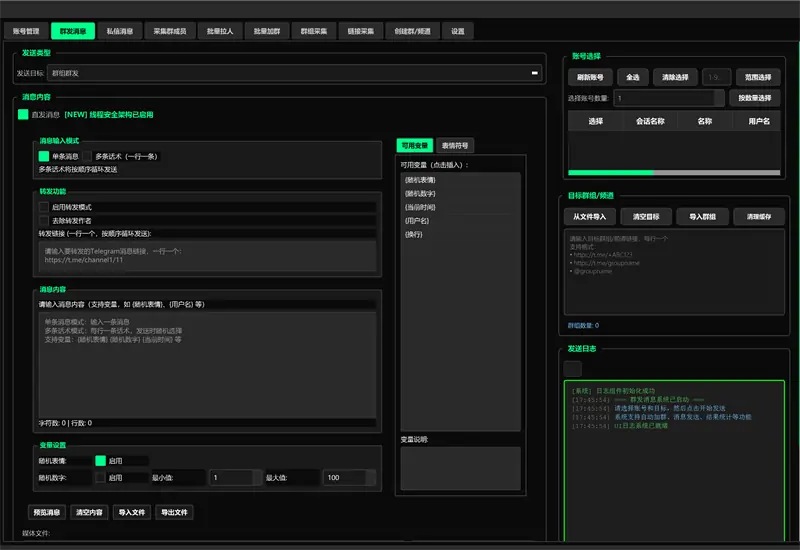Switch to the 表情符号 variable tab
800x550 pixels.
point(455,145)
